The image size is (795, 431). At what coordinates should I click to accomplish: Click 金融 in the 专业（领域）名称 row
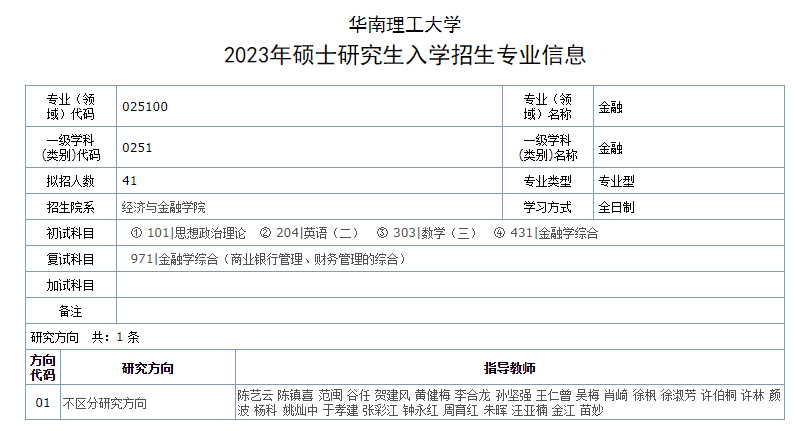click(x=610, y=107)
